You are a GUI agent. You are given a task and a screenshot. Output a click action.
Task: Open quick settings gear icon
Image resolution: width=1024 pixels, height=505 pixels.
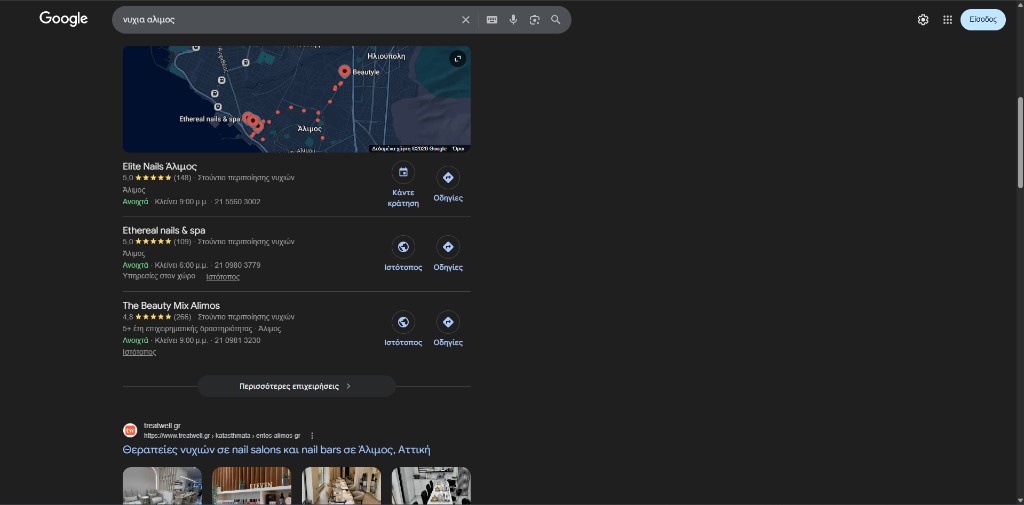tap(923, 20)
